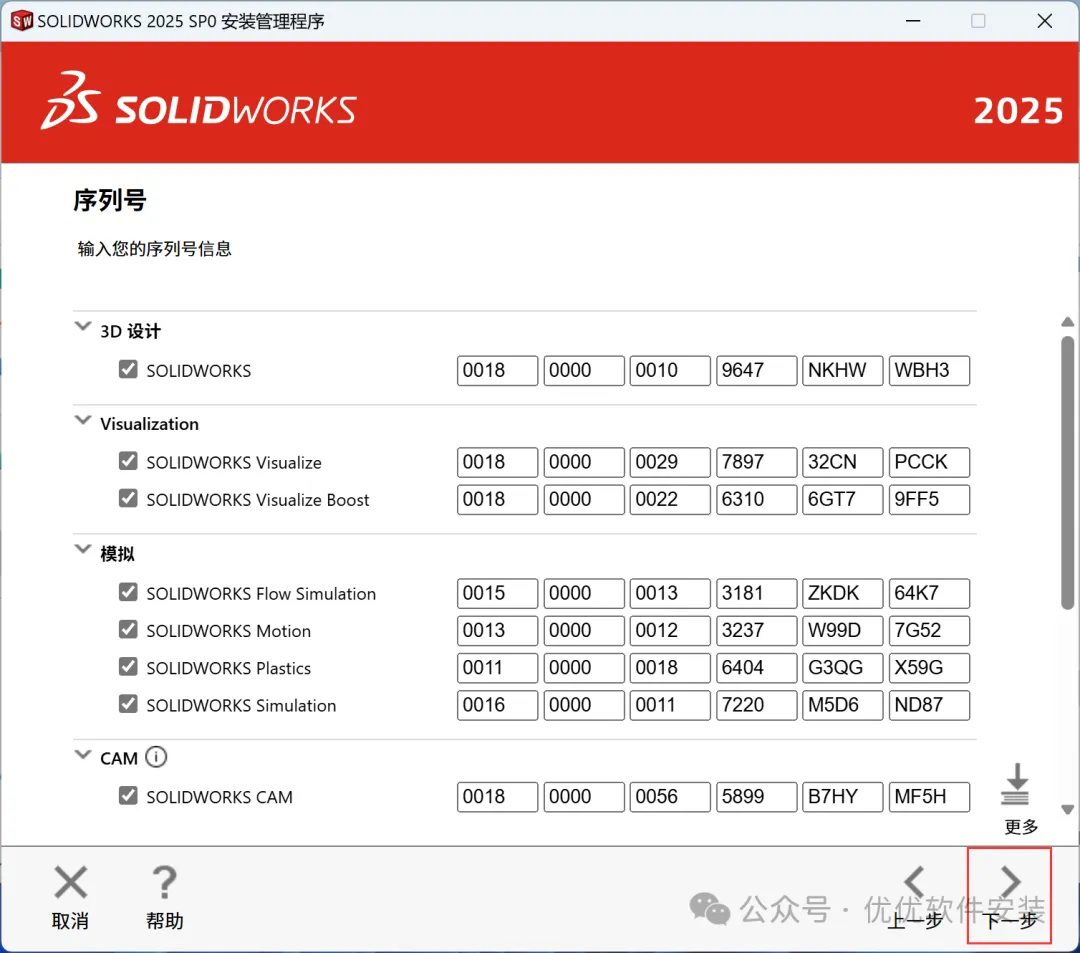The height and width of the screenshot is (953, 1080).
Task: Click SOLIDWORKS serial field containing NKHW
Action: [x=842, y=370]
